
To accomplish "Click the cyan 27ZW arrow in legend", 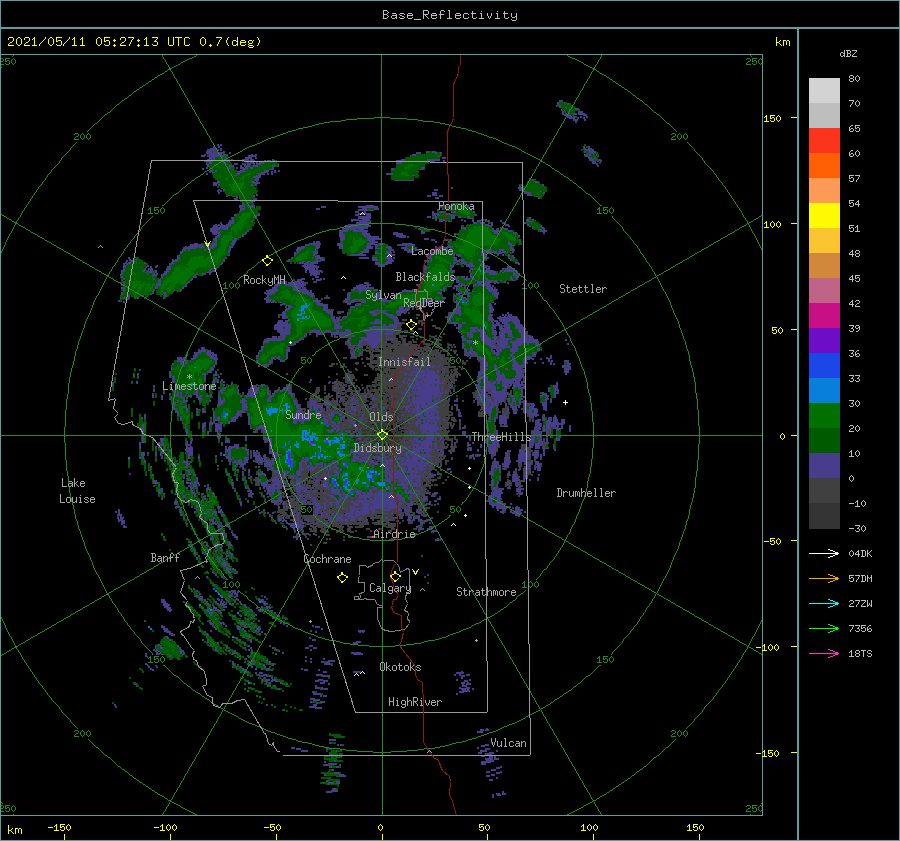I will (824, 603).
